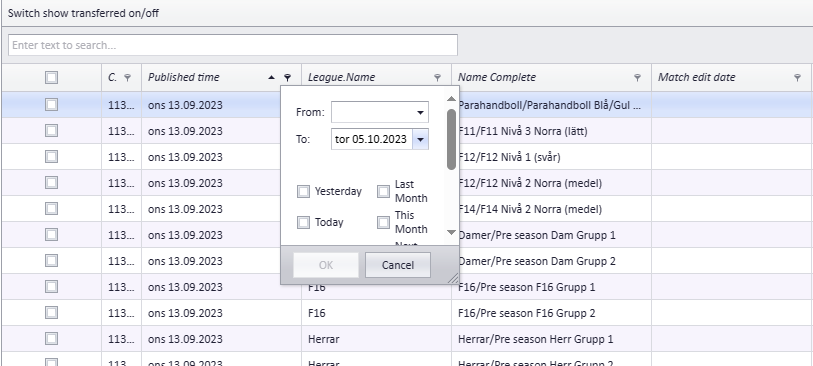Click the F16 league cell for F16 Grupp 2
813x366 pixels.
pos(376,313)
